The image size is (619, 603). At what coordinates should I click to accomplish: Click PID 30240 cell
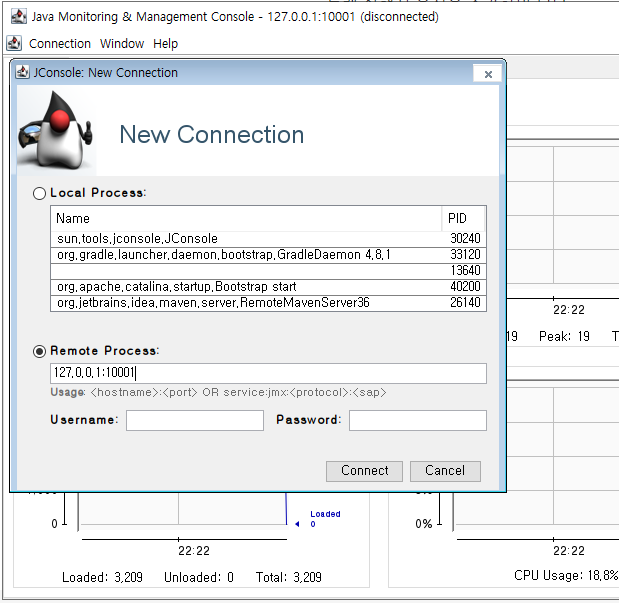(x=465, y=239)
